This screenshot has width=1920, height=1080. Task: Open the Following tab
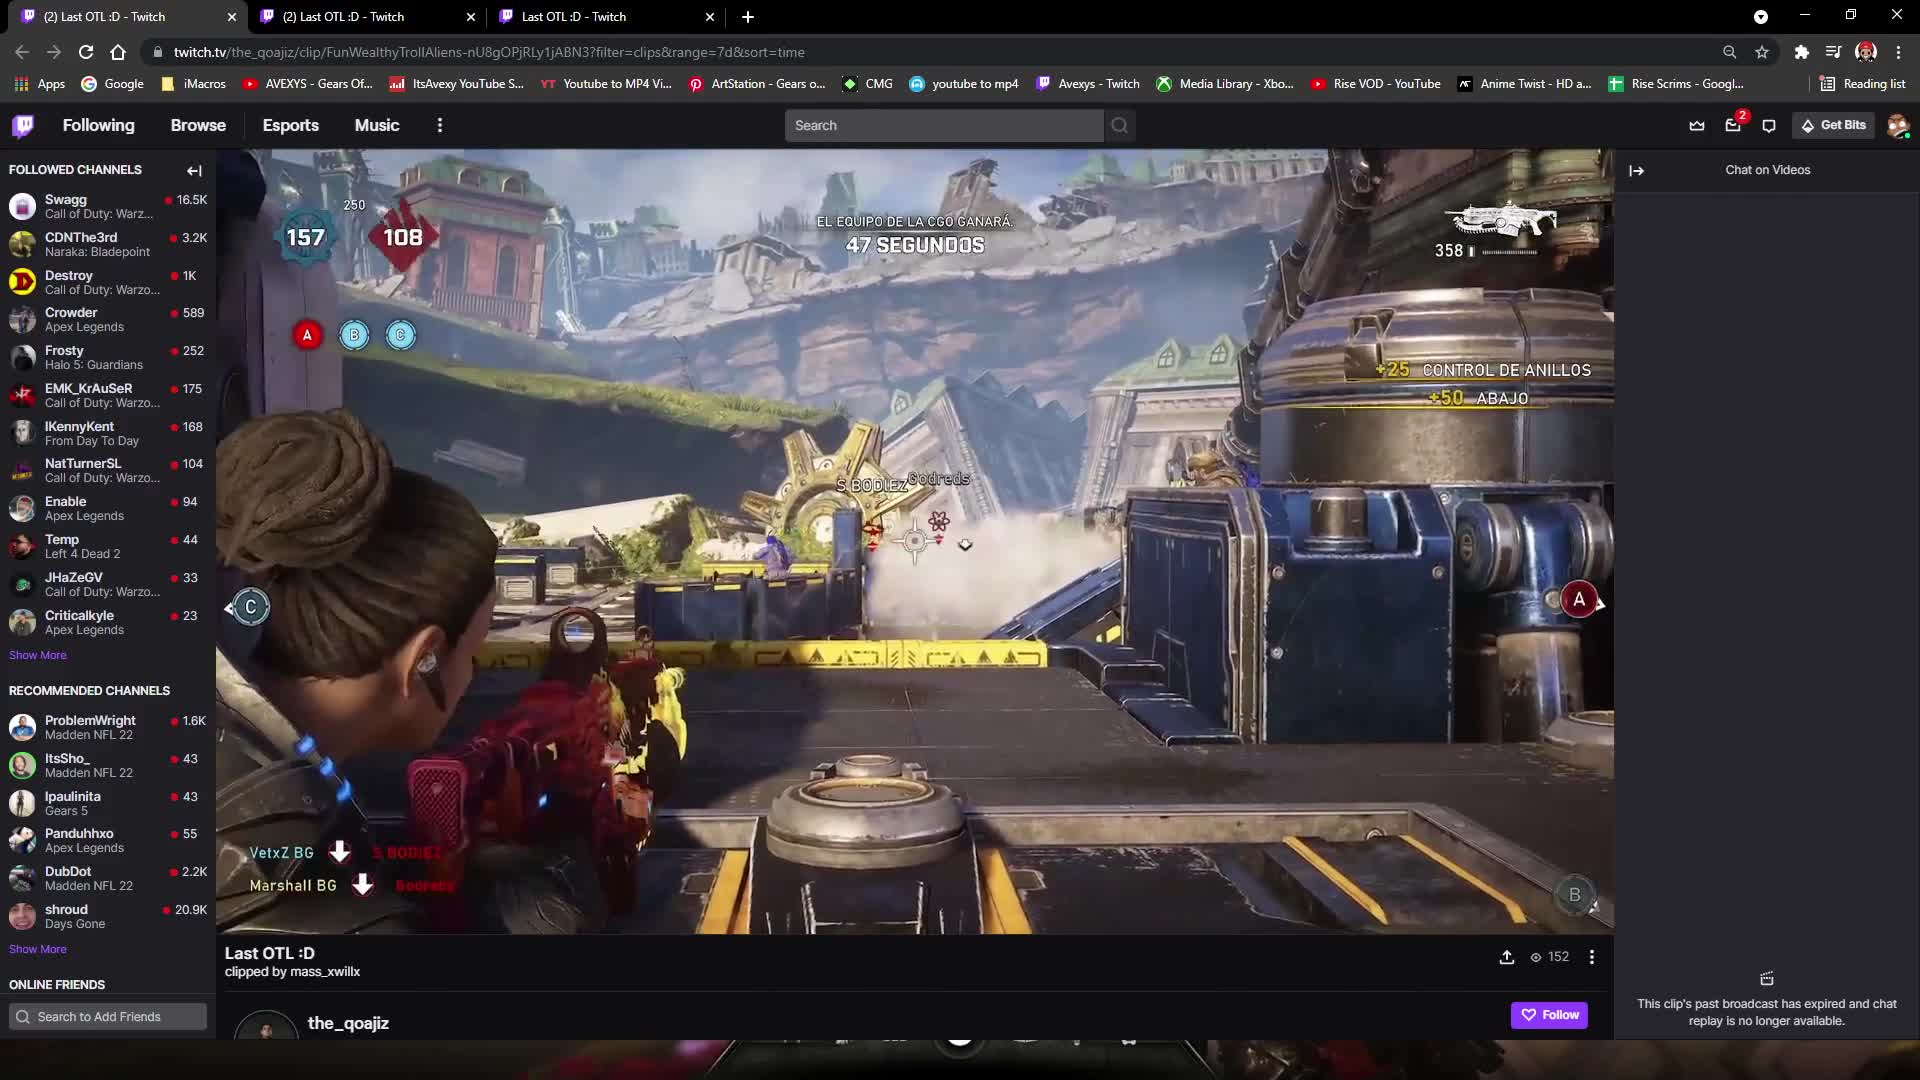(98, 125)
